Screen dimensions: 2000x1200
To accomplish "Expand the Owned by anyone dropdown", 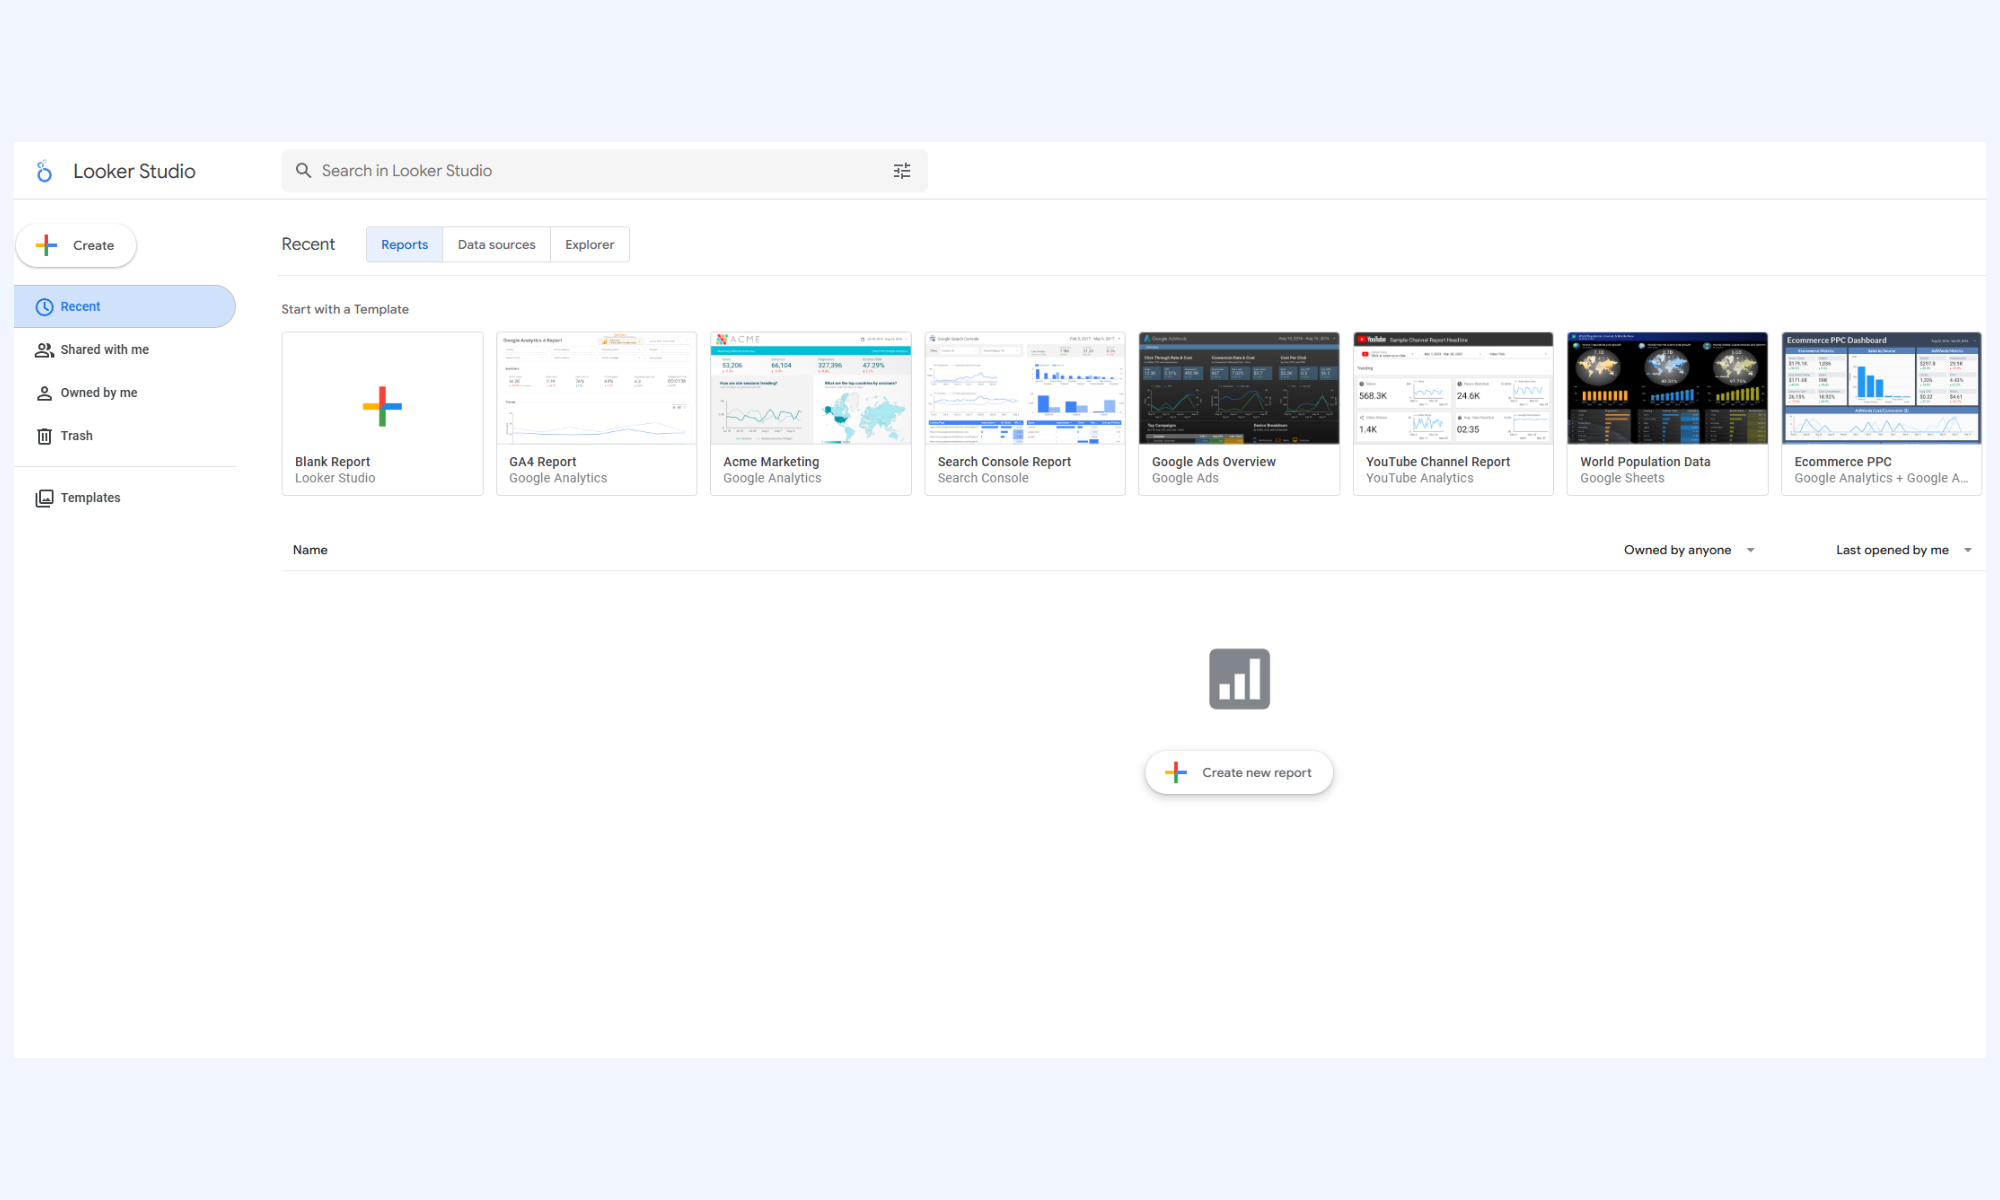I will click(1689, 550).
